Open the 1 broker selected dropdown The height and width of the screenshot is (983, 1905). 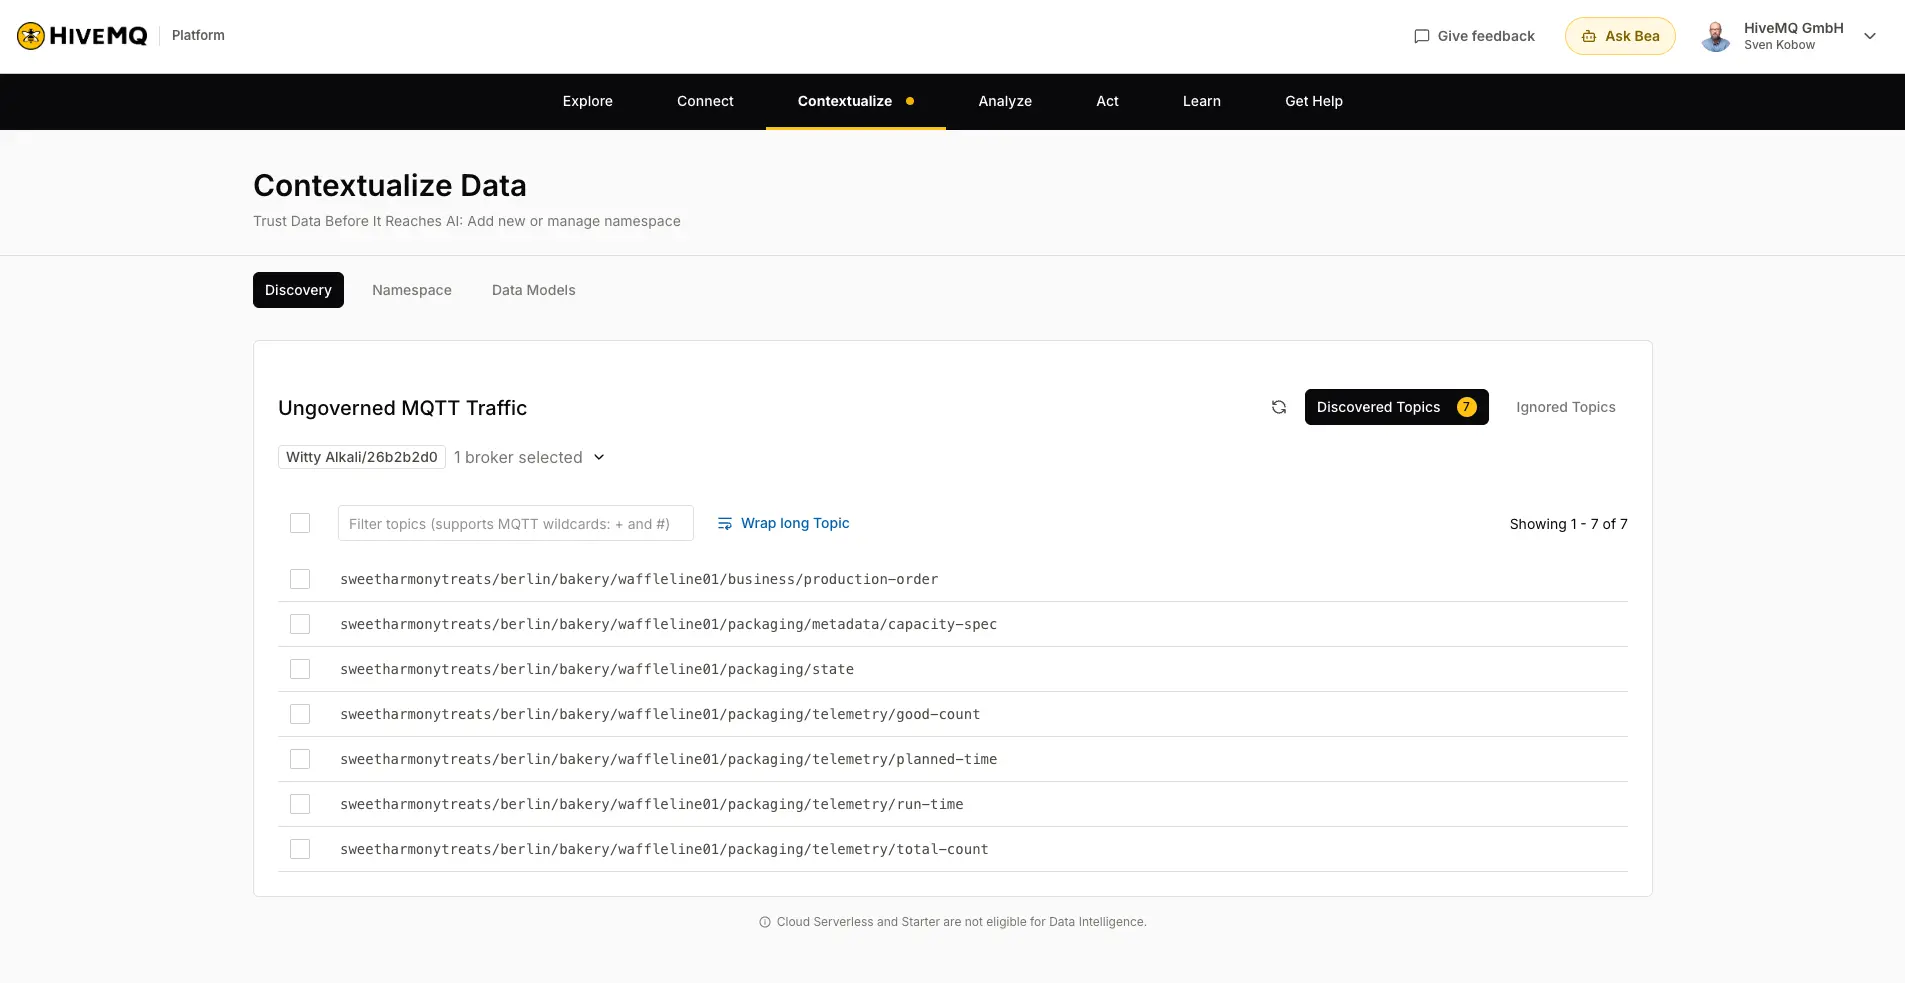(x=529, y=457)
